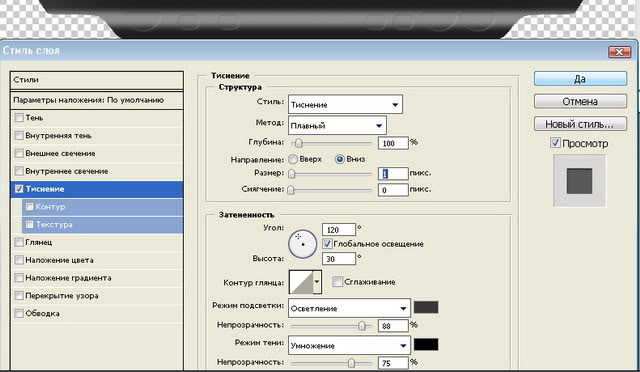Enable the Сглаживание checkbox
The height and width of the screenshot is (372, 640).
click(x=337, y=282)
